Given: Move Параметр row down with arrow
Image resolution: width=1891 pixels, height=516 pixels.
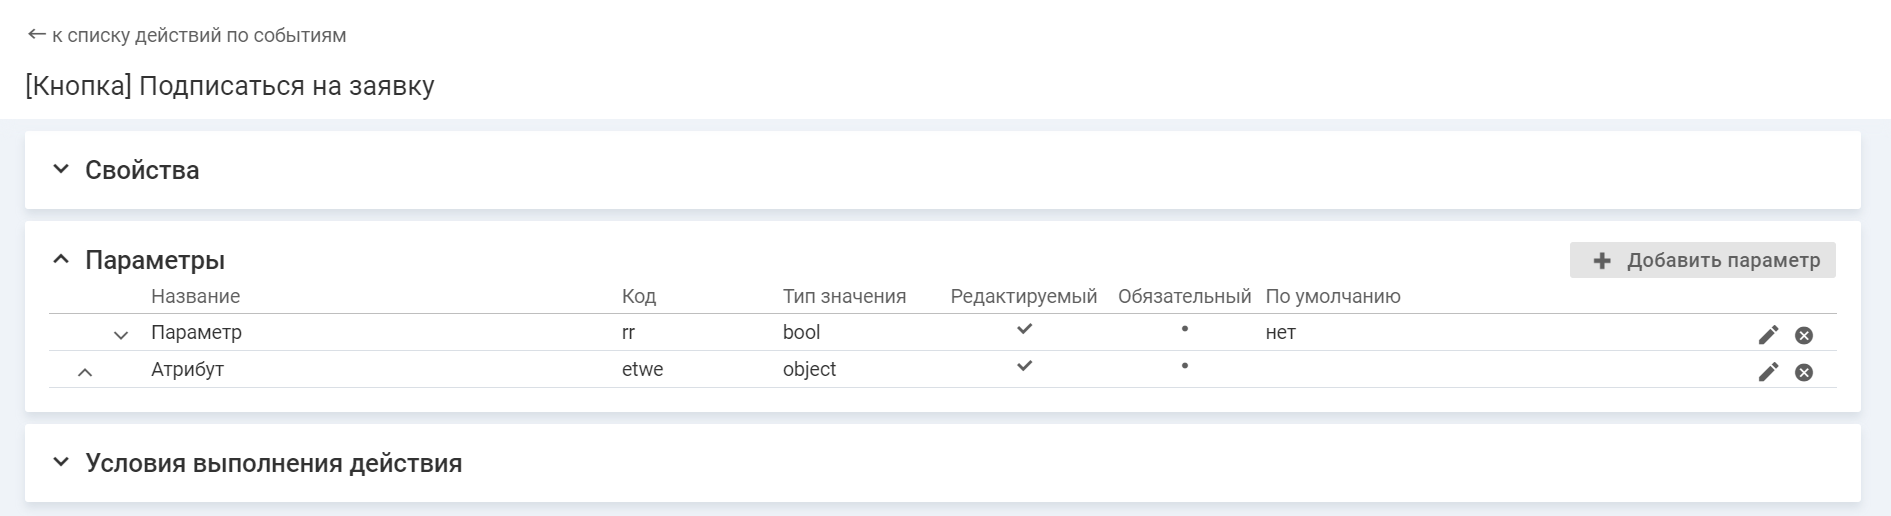Looking at the screenshot, I should [x=121, y=335].
